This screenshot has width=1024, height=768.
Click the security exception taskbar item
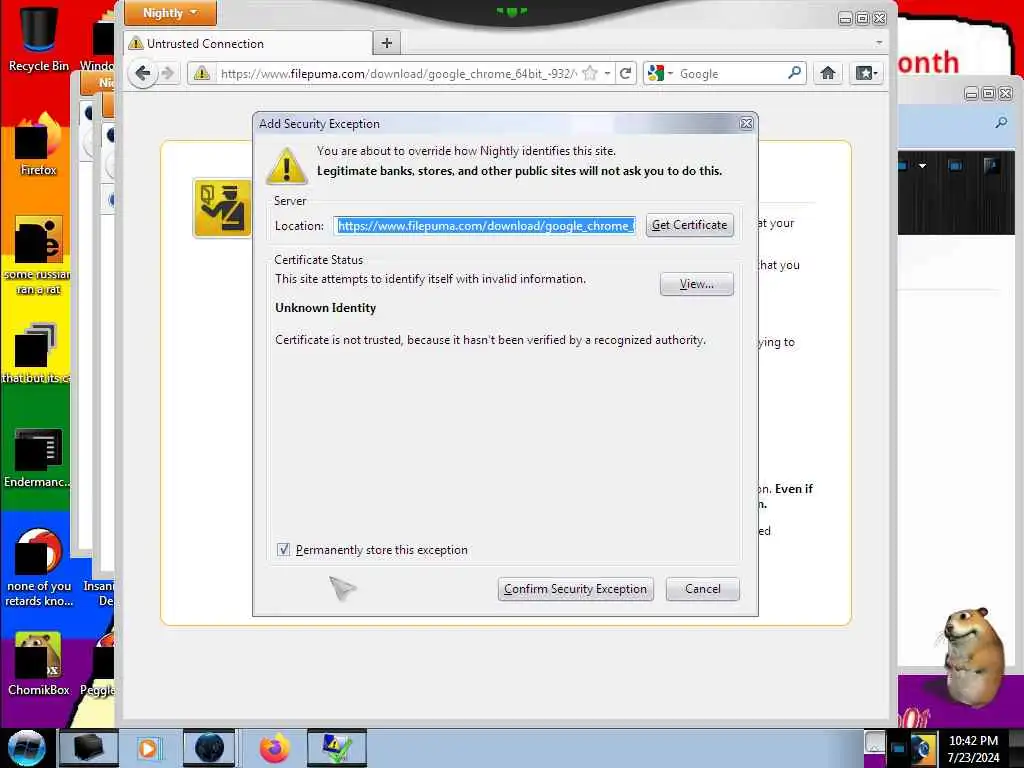337,748
